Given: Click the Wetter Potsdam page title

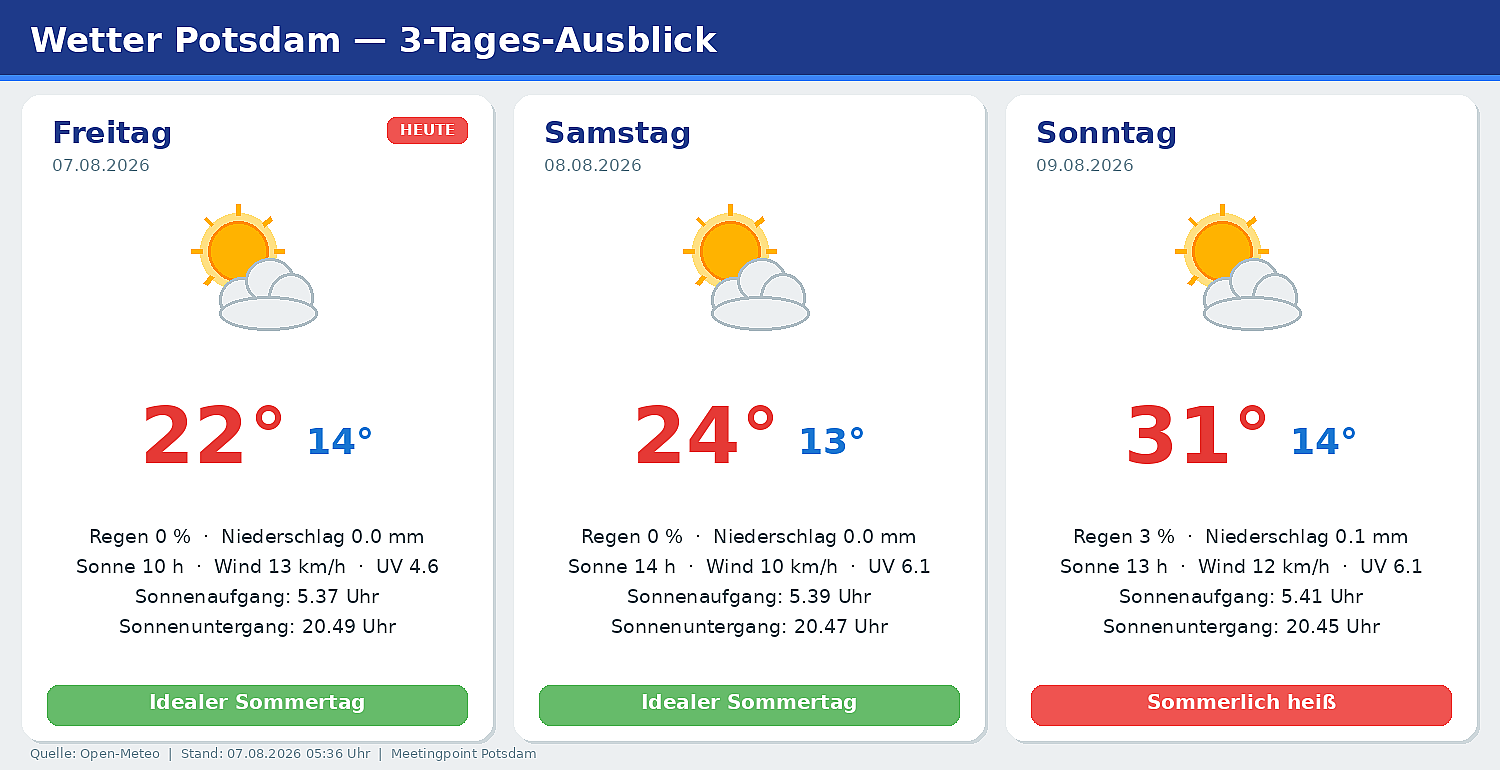Looking at the screenshot, I should click(x=373, y=40).
